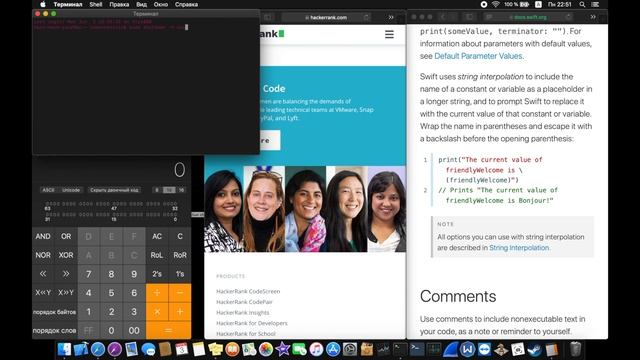Open HackerRank CodeScreen link
The width and height of the screenshot is (640, 360).
tap(248, 291)
